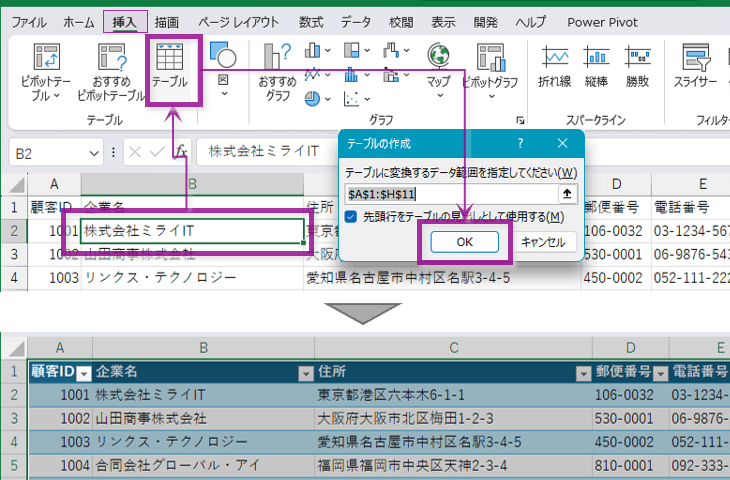
Task: Select 810-0001 postal code cell
Action: (x=630, y=465)
